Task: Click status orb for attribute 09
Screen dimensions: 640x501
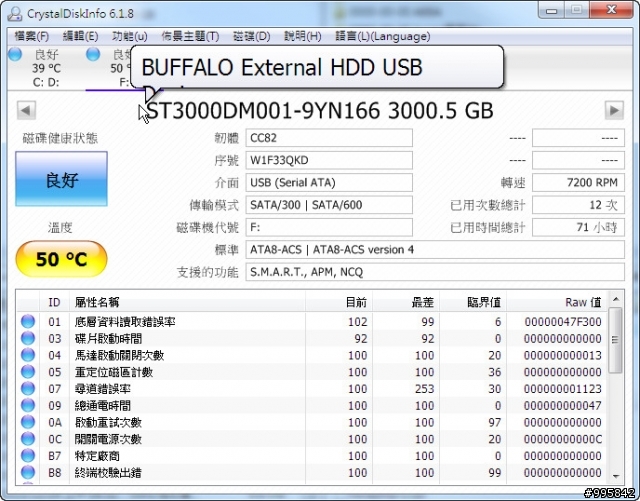Action: pos(28,405)
